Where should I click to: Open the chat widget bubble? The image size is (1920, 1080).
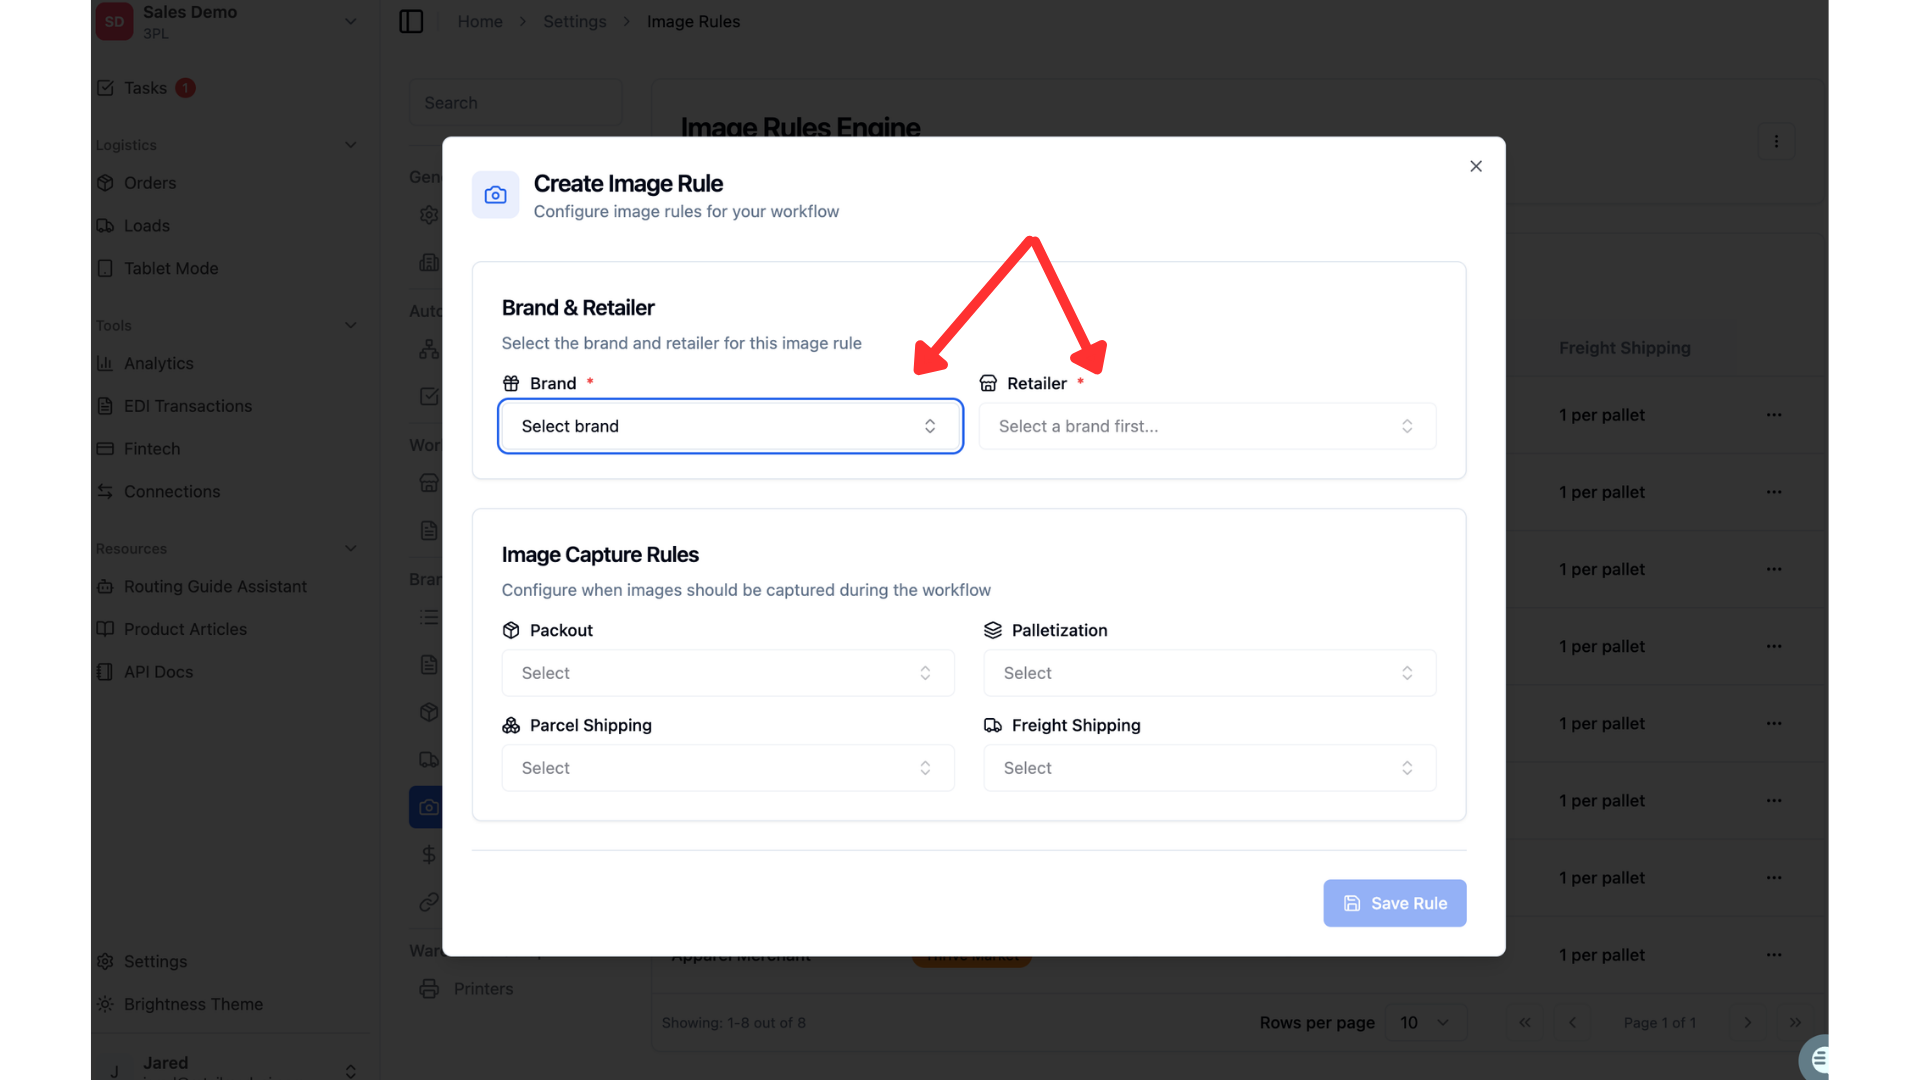(x=1815, y=1058)
